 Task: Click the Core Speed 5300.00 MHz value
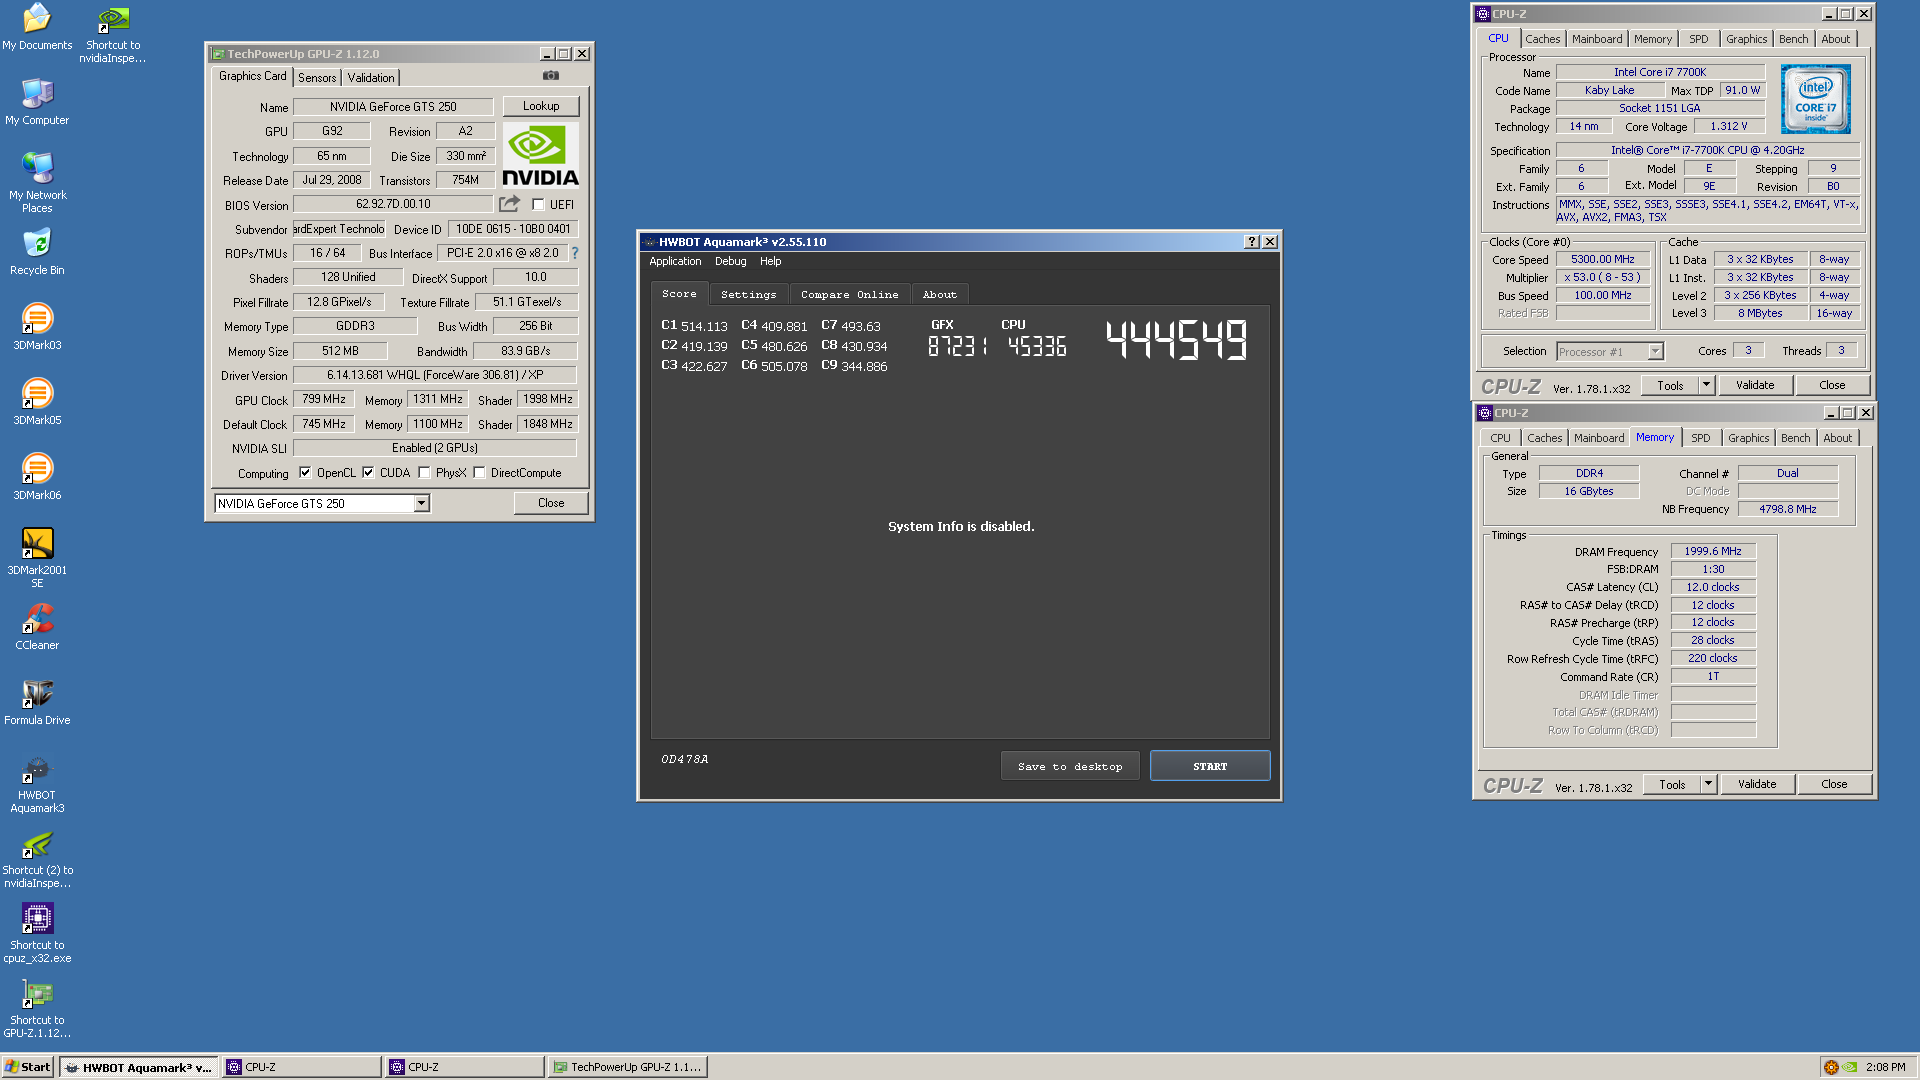1602,259
